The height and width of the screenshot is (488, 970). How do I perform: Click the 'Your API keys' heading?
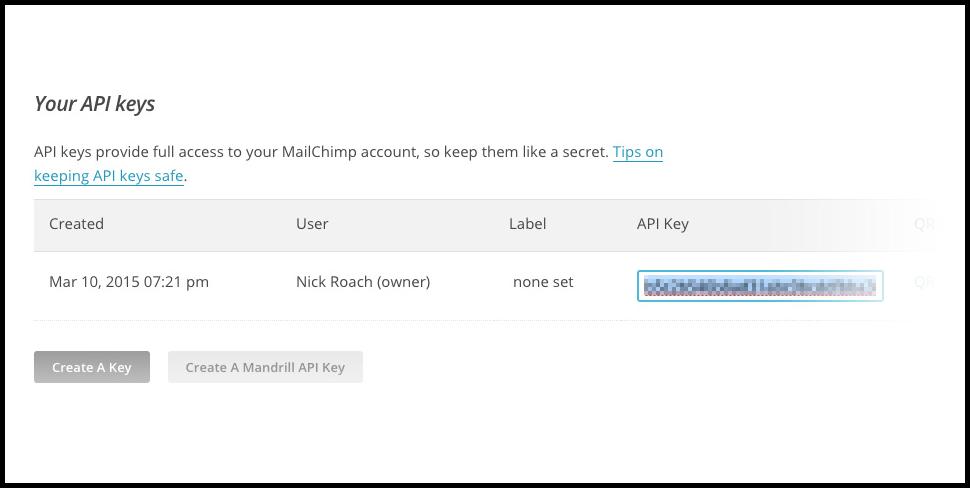pyautogui.click(x=94, y=104)
